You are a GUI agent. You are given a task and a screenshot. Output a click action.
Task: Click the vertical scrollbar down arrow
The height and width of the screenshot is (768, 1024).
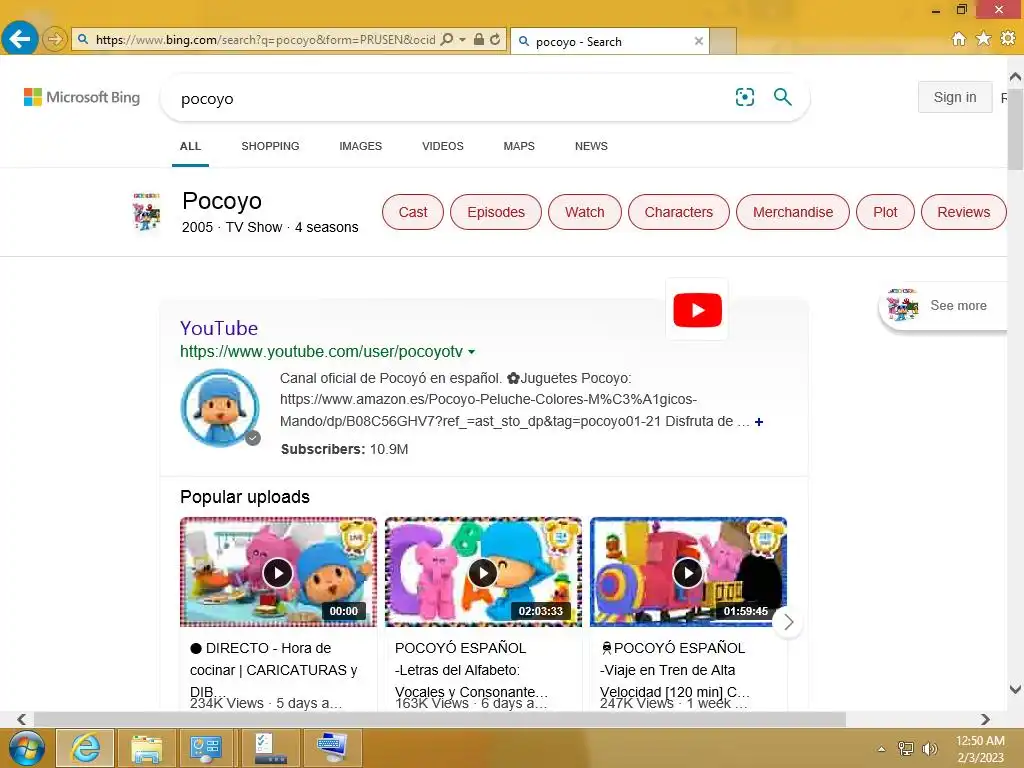point(1015,689)
